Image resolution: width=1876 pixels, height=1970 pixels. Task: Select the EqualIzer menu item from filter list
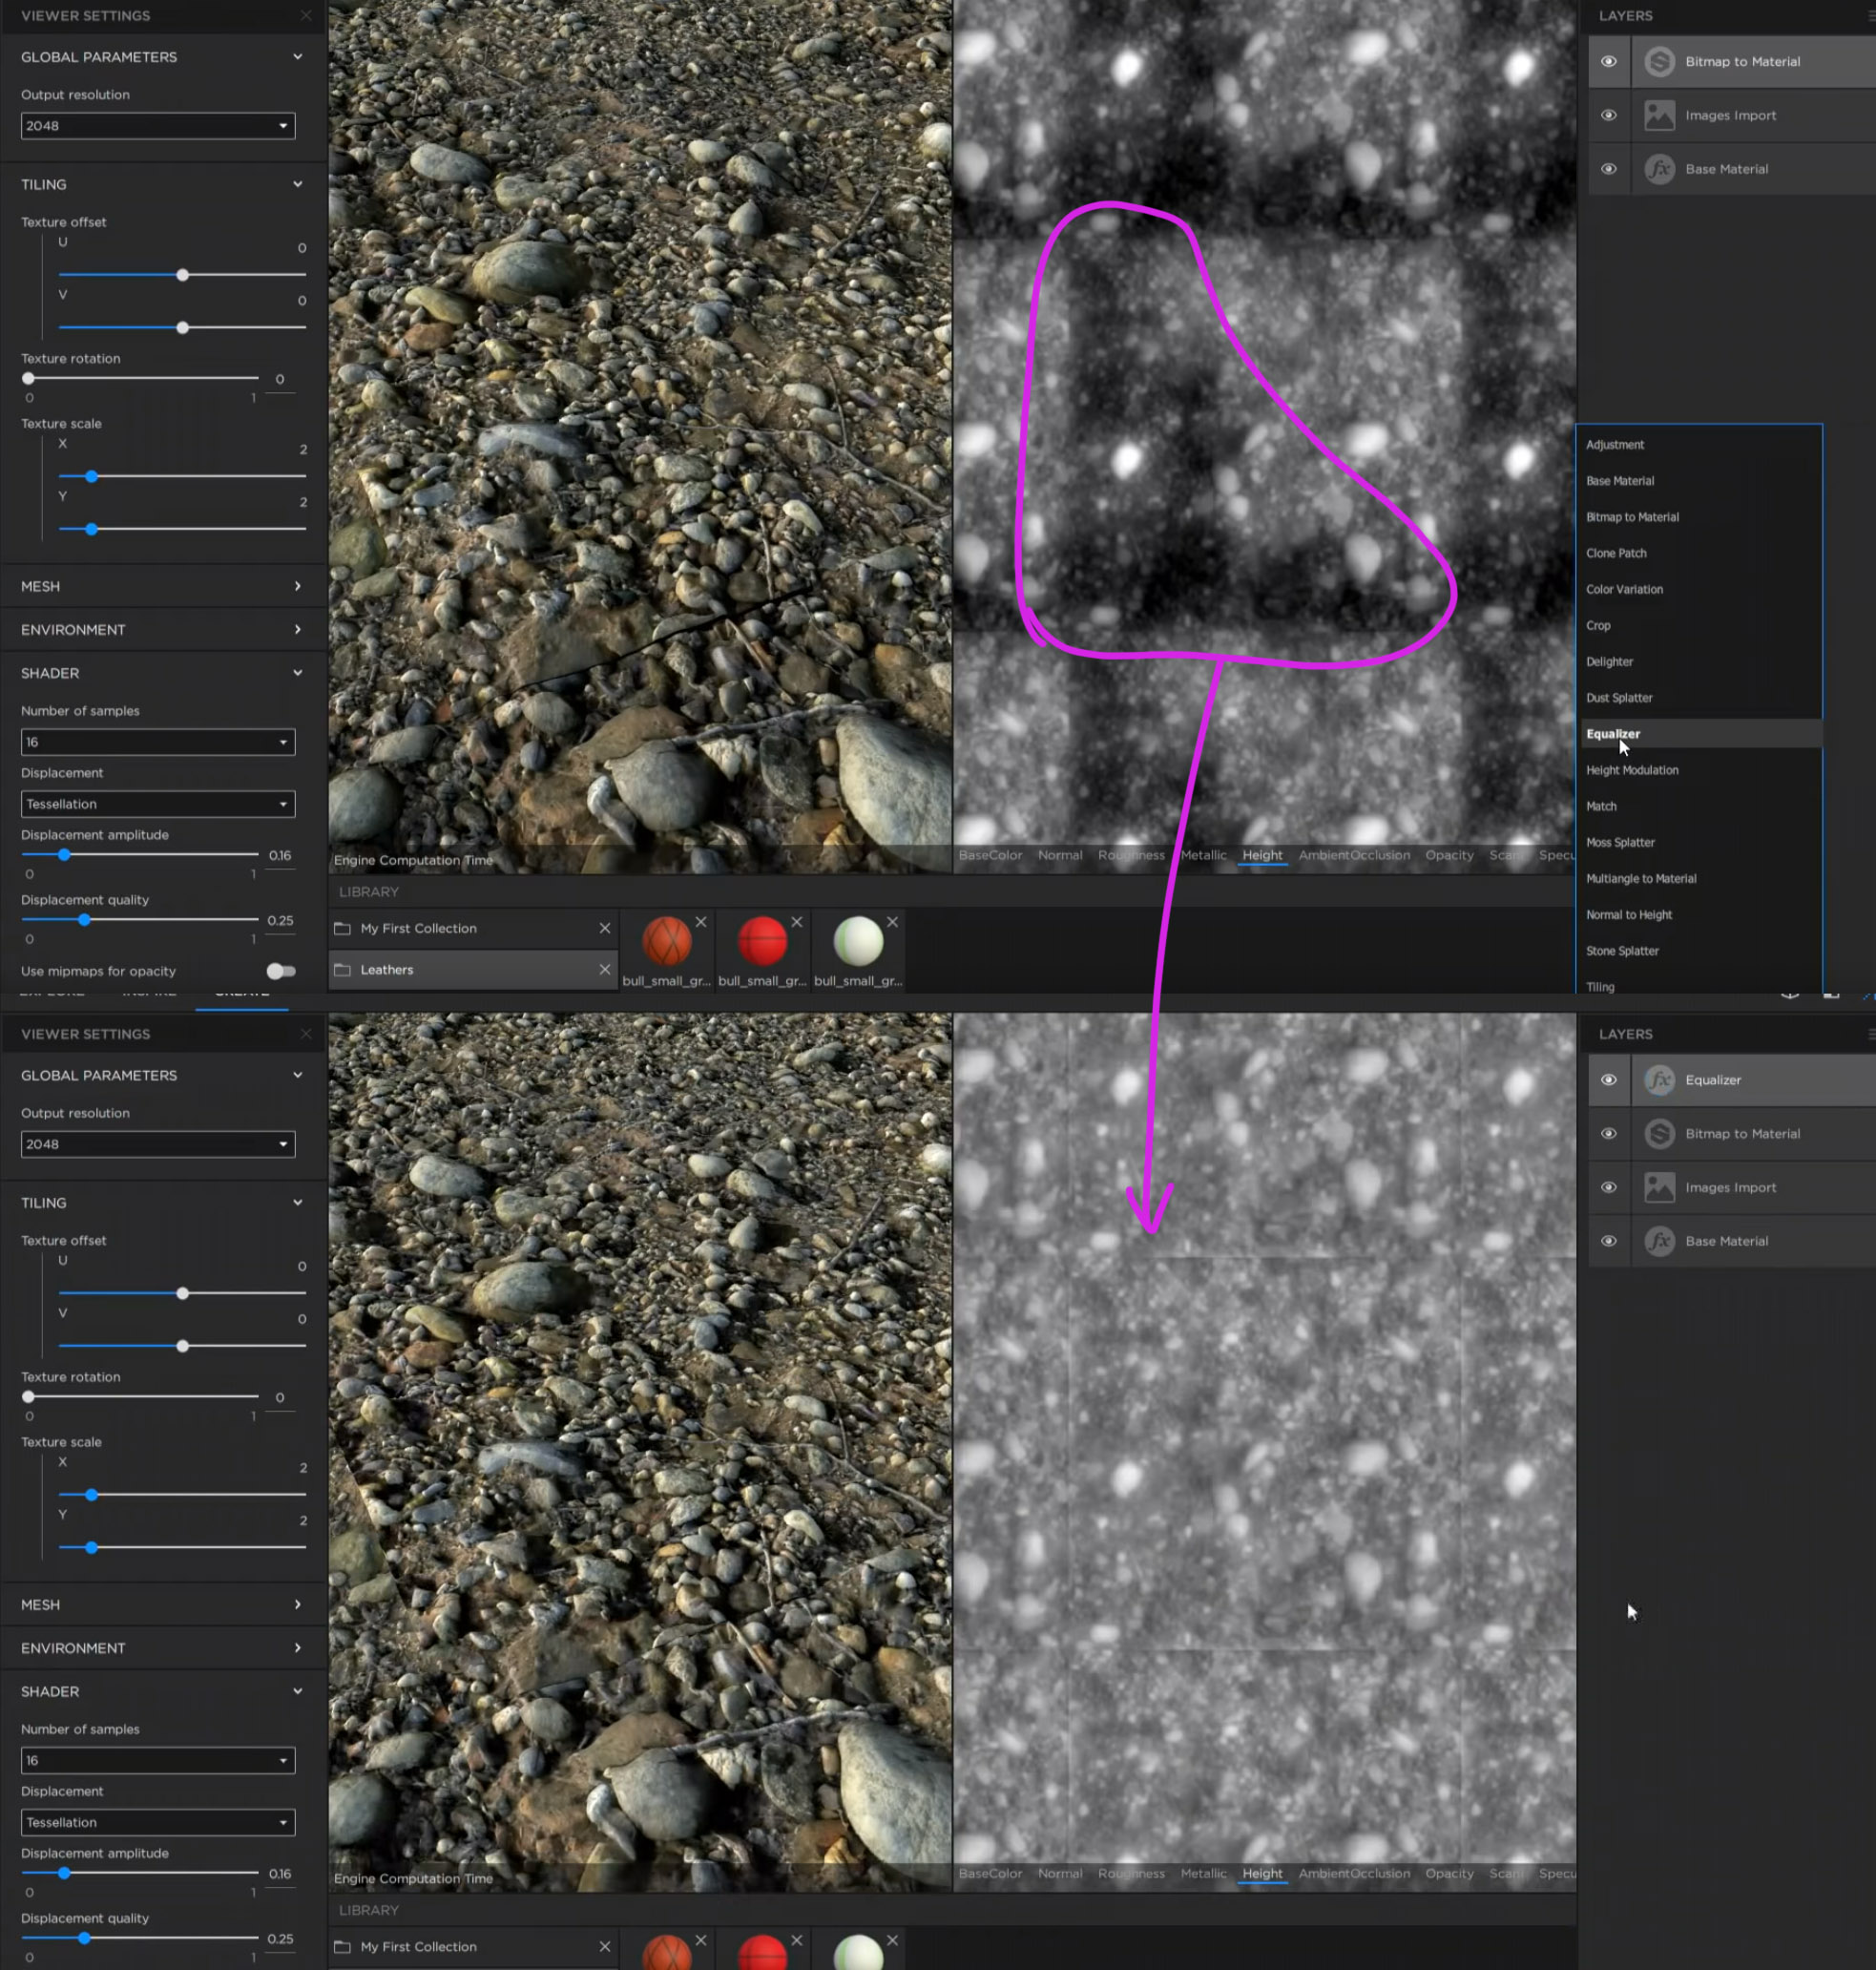pos(1613,732)
